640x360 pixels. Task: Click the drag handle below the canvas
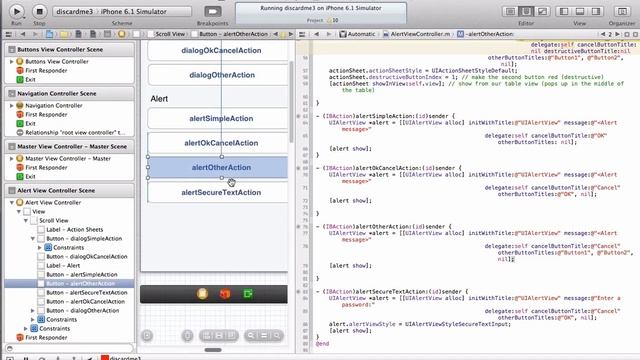(x=213, y=350)
